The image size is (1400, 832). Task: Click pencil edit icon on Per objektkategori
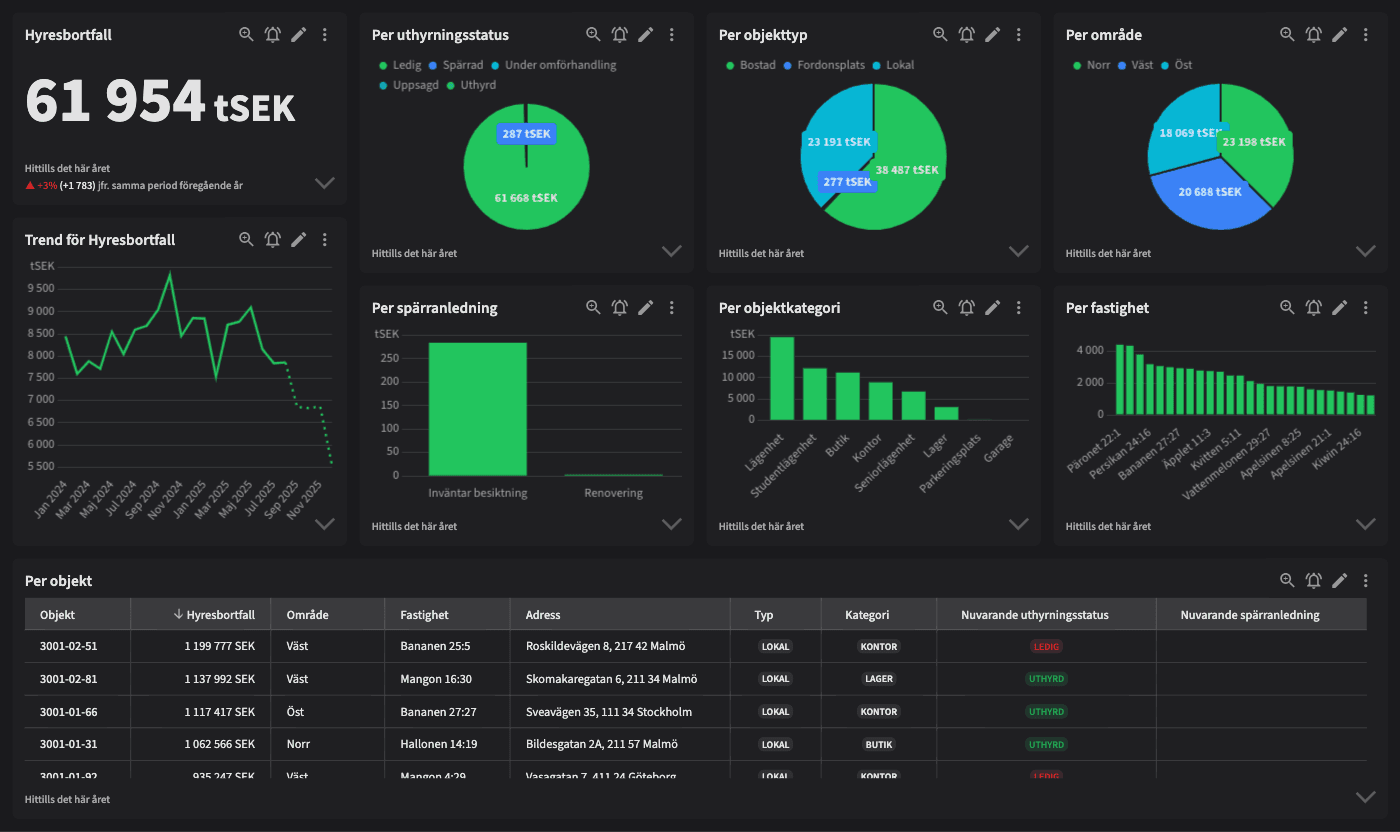992,307
